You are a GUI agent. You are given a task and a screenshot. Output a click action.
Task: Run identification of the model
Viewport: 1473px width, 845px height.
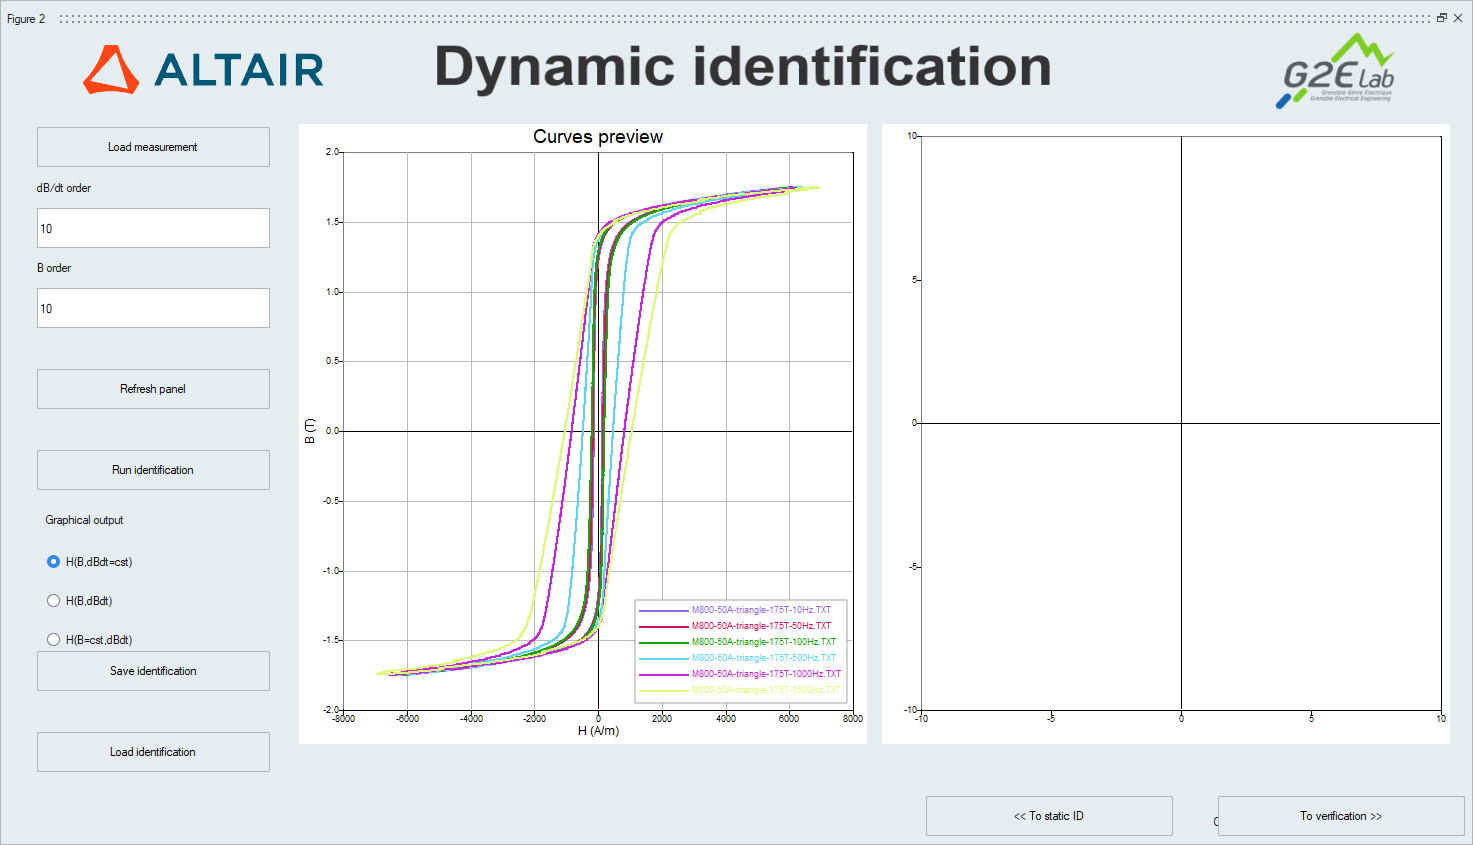pyautogui.click(x=153, y=470)
